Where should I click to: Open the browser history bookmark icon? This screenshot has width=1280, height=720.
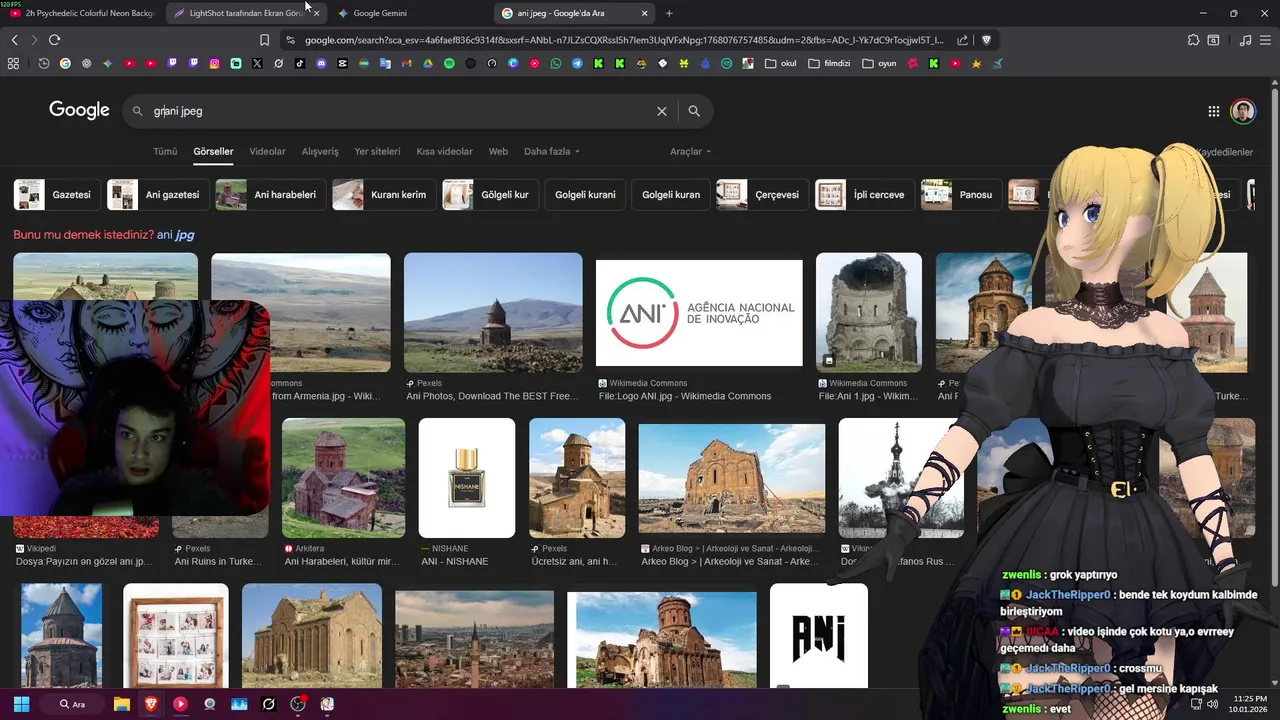(44, 63)
